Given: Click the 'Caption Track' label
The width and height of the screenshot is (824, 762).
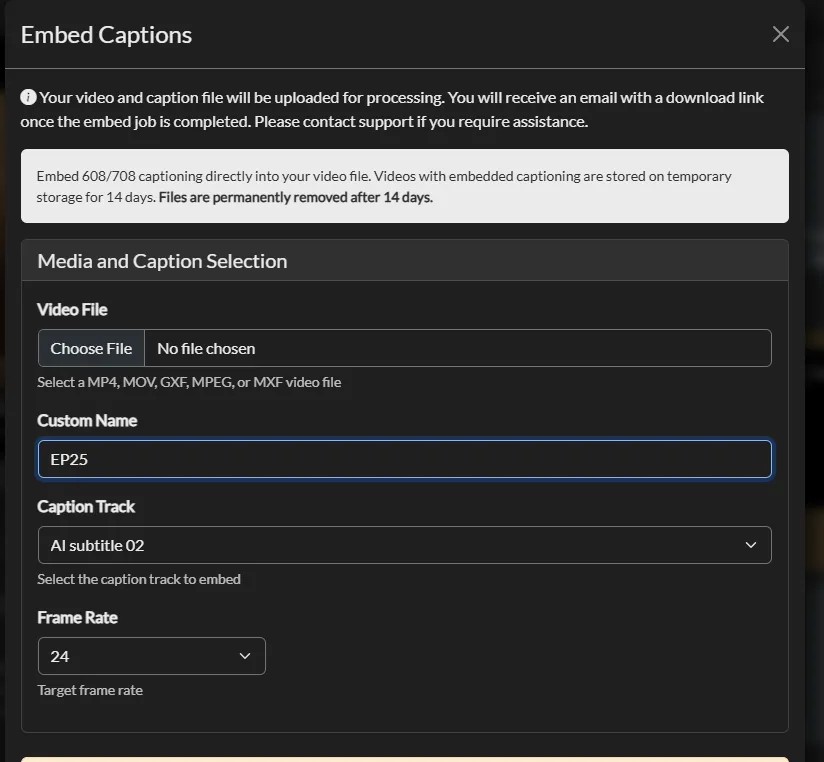Looking at the screenshot, I should (86, 506).
